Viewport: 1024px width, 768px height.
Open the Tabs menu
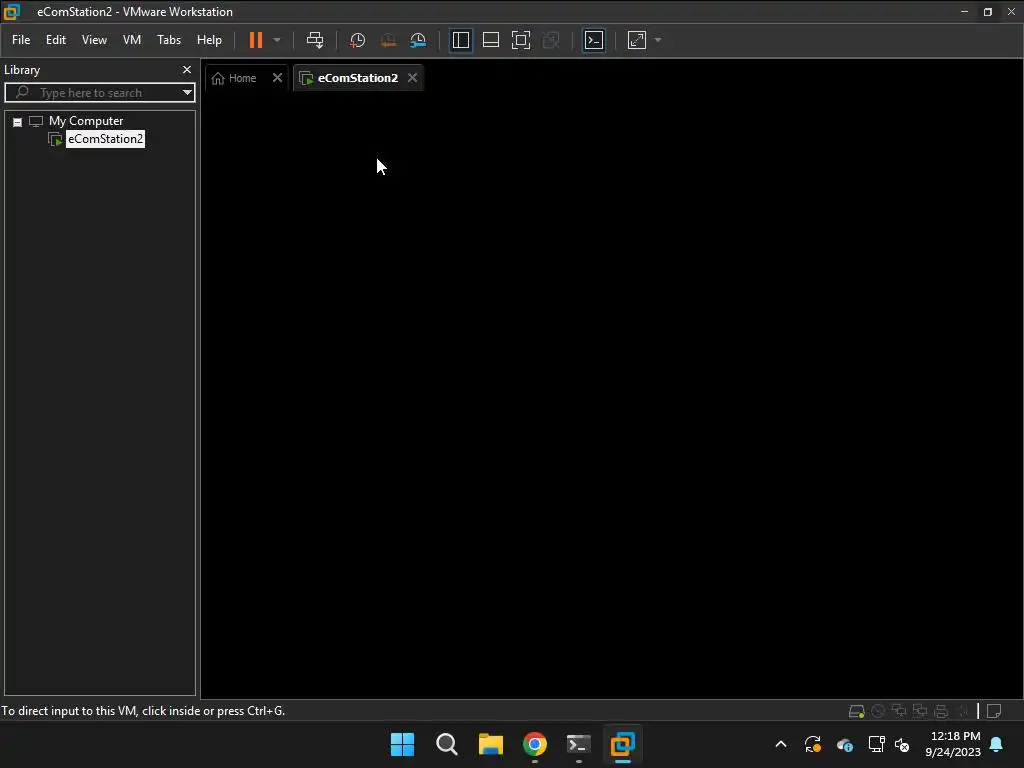point(168,40)
